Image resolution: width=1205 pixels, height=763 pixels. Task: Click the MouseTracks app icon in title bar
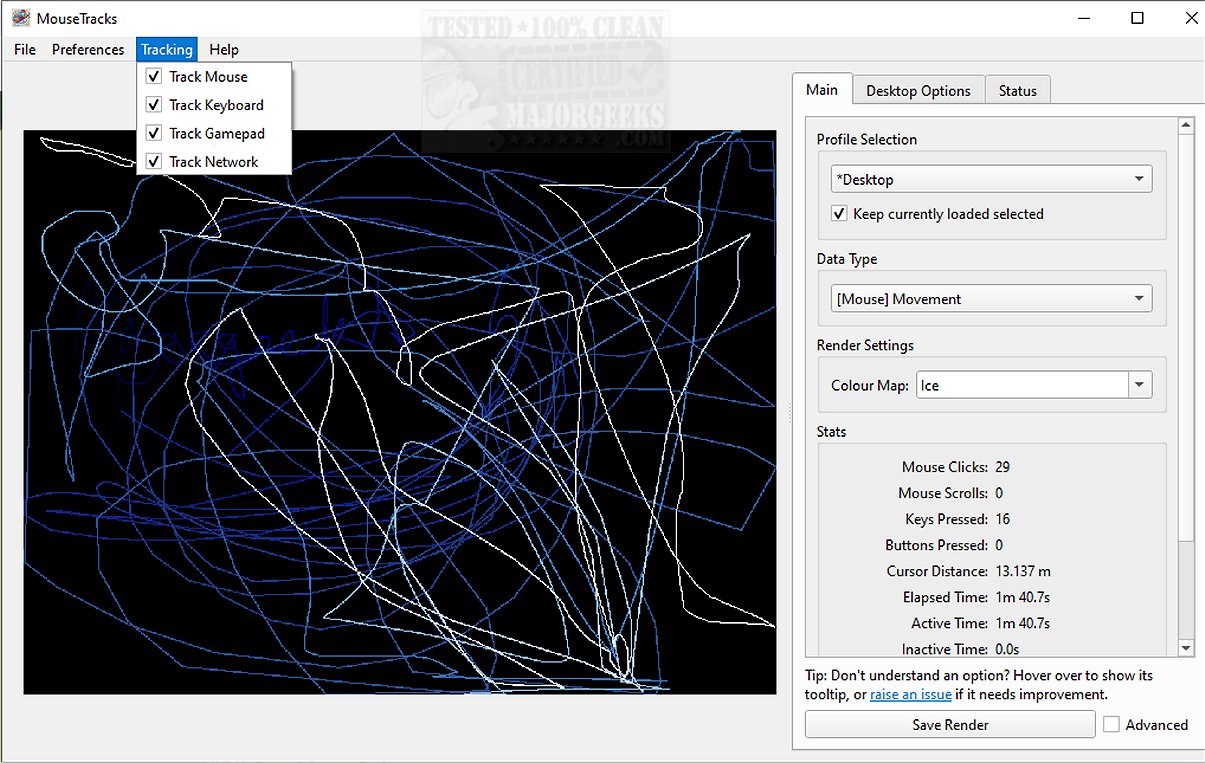20,18
